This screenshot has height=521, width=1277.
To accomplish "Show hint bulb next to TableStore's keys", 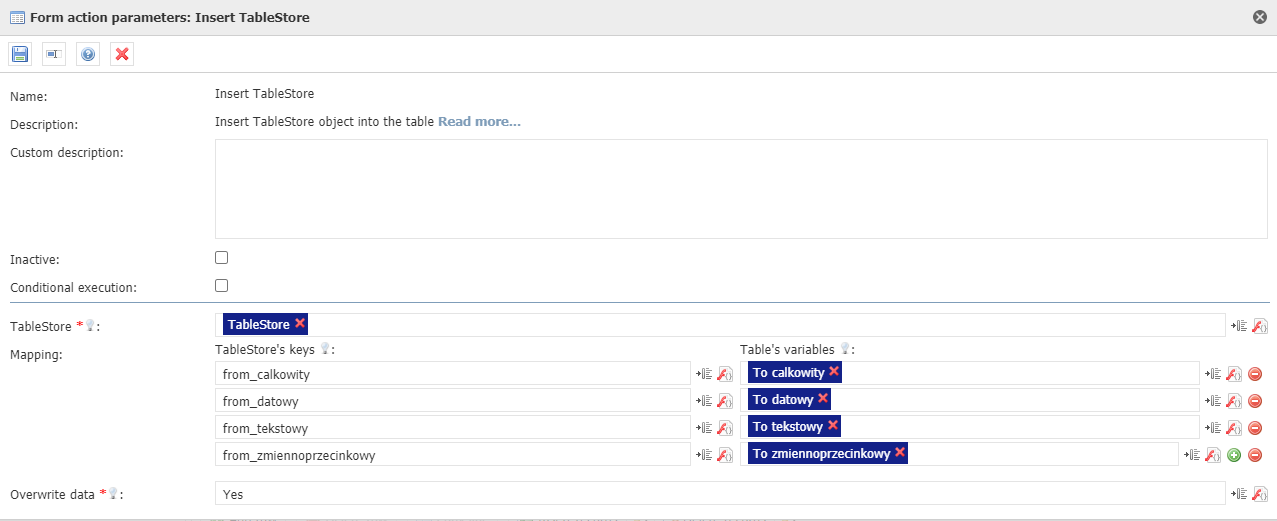I will [x=325, y=349].
